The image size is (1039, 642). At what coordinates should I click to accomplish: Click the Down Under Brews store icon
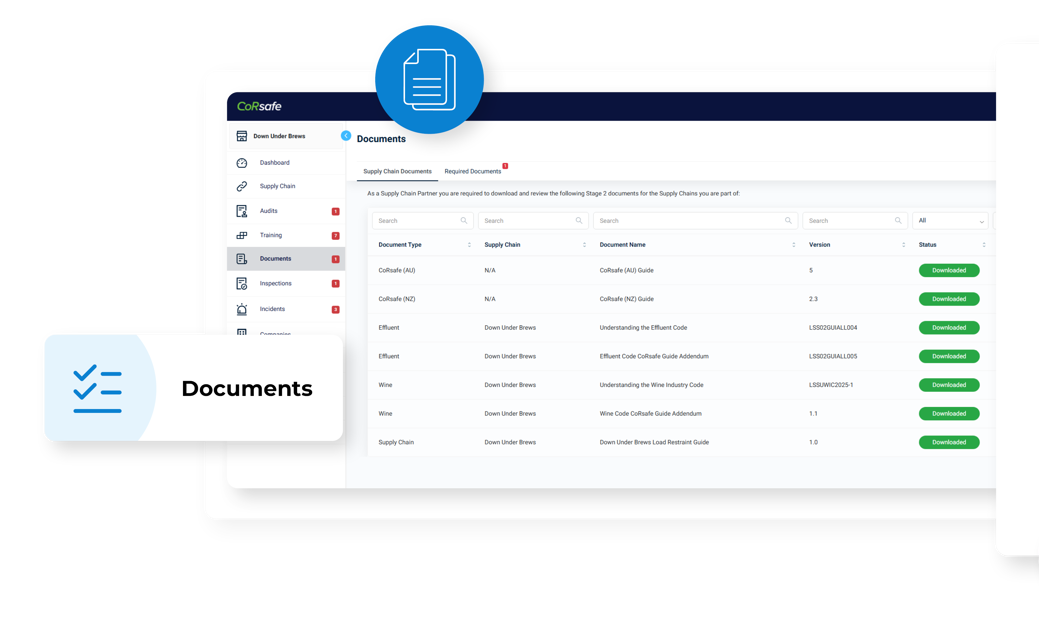(242, 136)
